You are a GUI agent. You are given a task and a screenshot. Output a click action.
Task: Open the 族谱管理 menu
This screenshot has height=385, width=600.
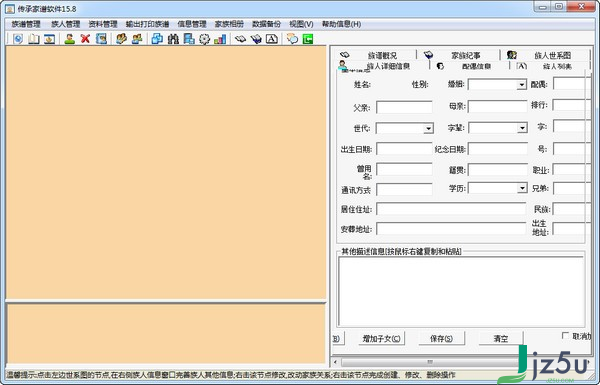[26, 24]
